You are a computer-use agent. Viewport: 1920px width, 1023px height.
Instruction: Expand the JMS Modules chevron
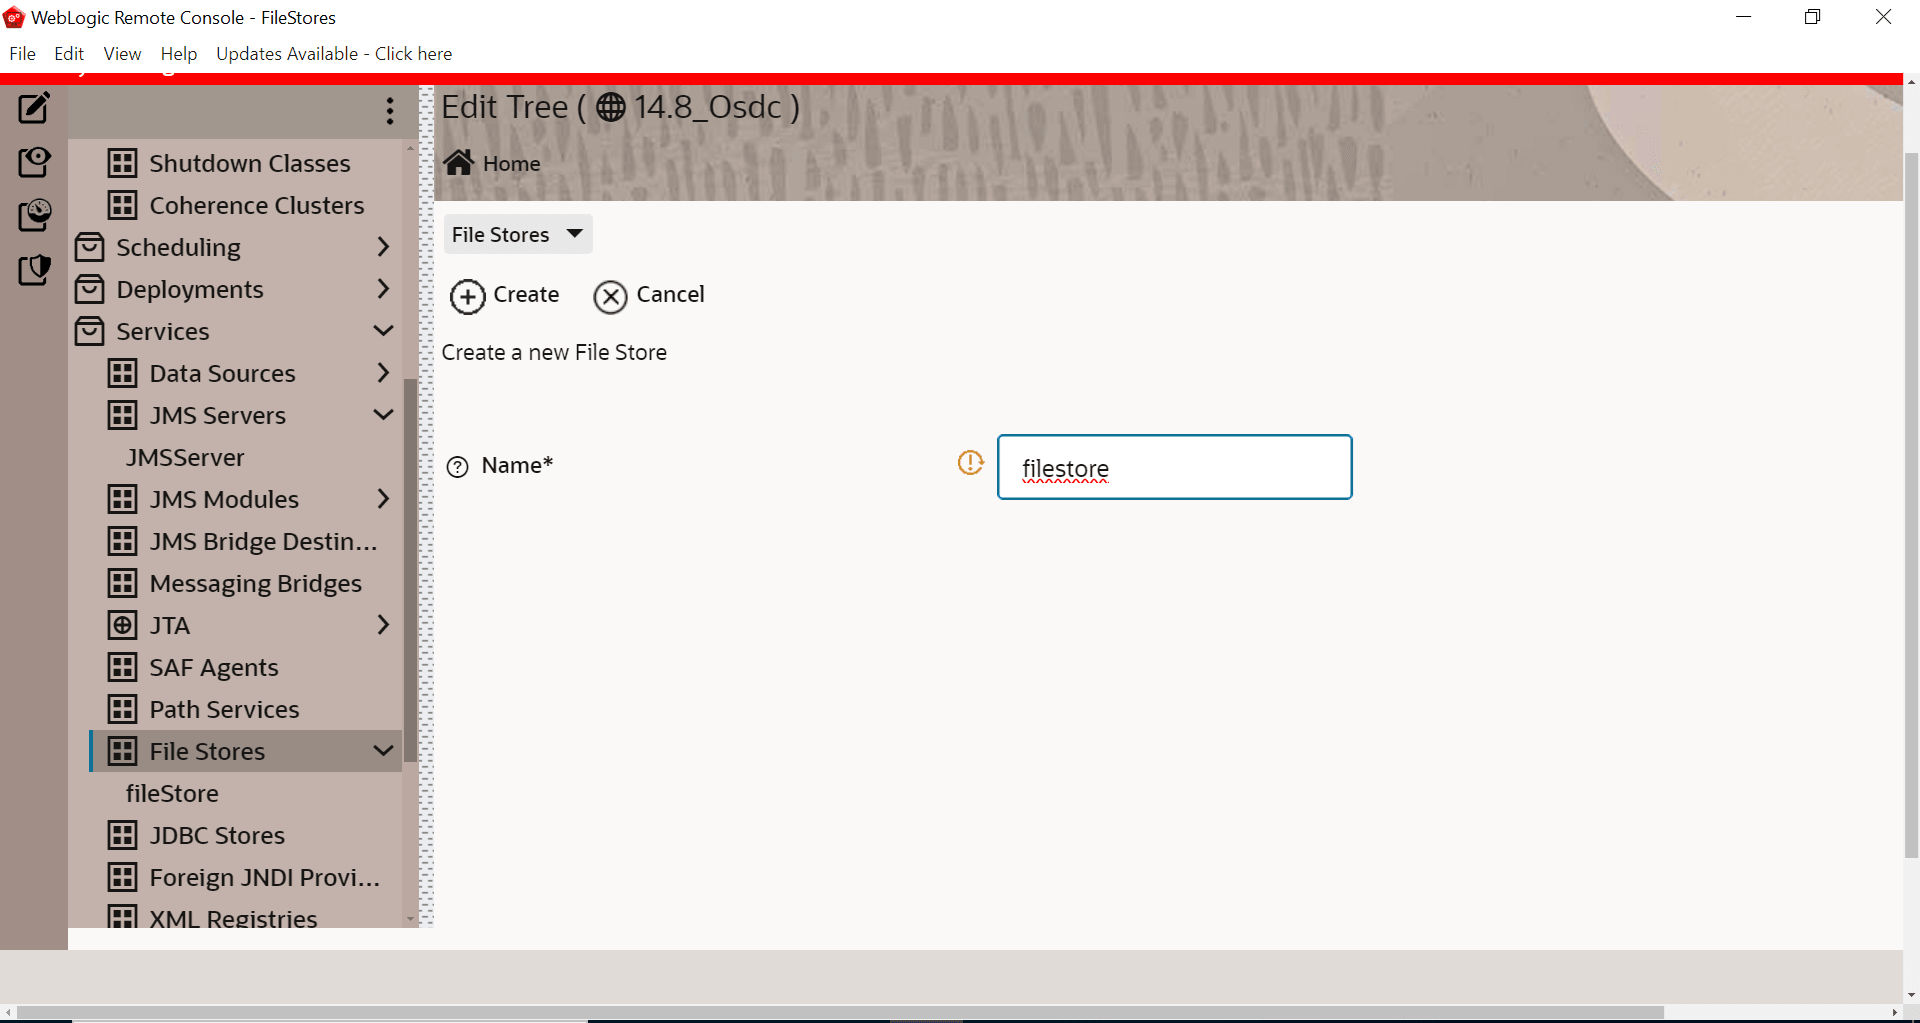point(383,498)
